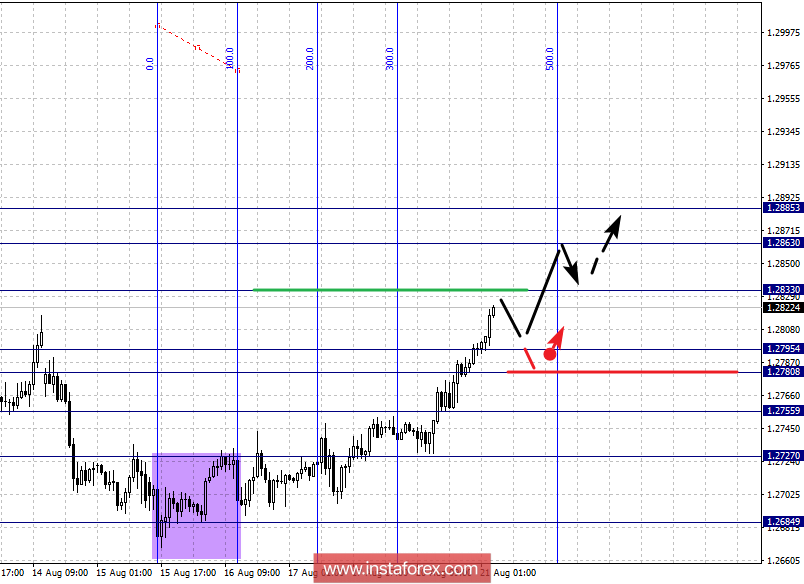
Task: Click the 1.29135 axis value
Action: click(783, 165)
